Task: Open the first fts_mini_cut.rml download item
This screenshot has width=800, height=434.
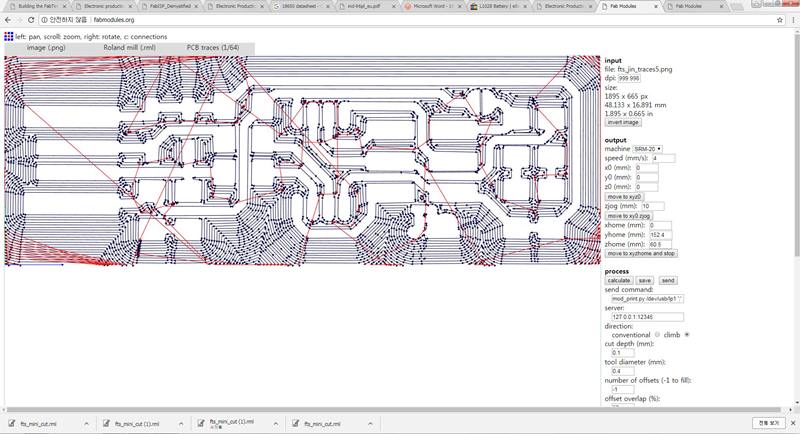Action: pyautogui.click(x=39, y=423)
